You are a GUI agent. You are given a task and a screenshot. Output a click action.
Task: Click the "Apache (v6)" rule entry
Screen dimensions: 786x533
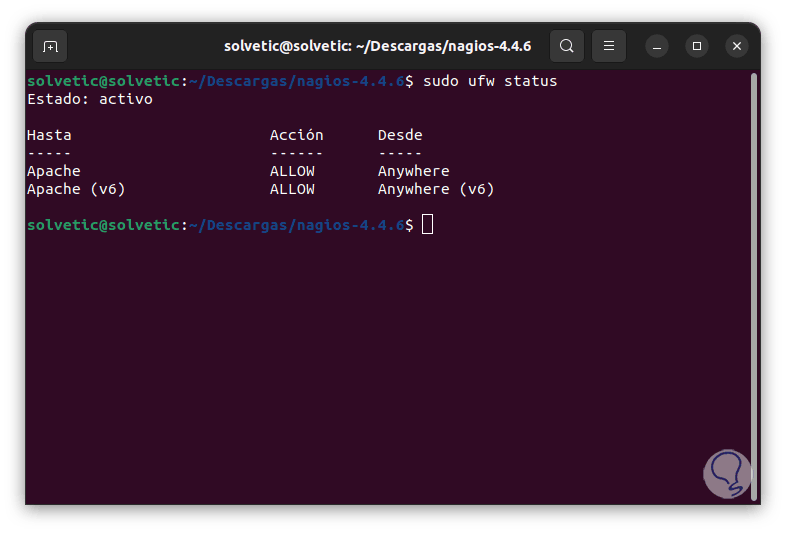click(x=76, y=189)
